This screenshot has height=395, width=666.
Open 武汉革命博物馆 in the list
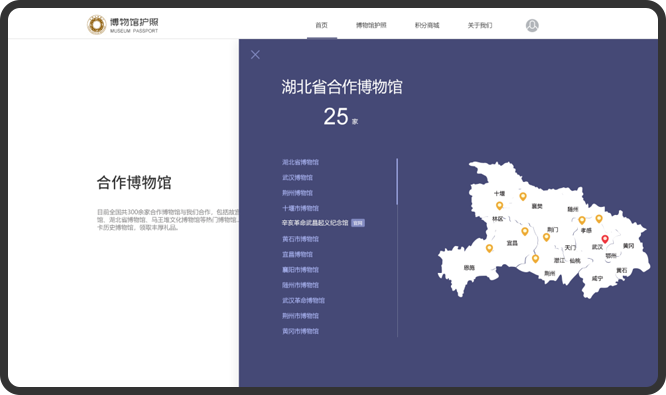tap(303, 300)
